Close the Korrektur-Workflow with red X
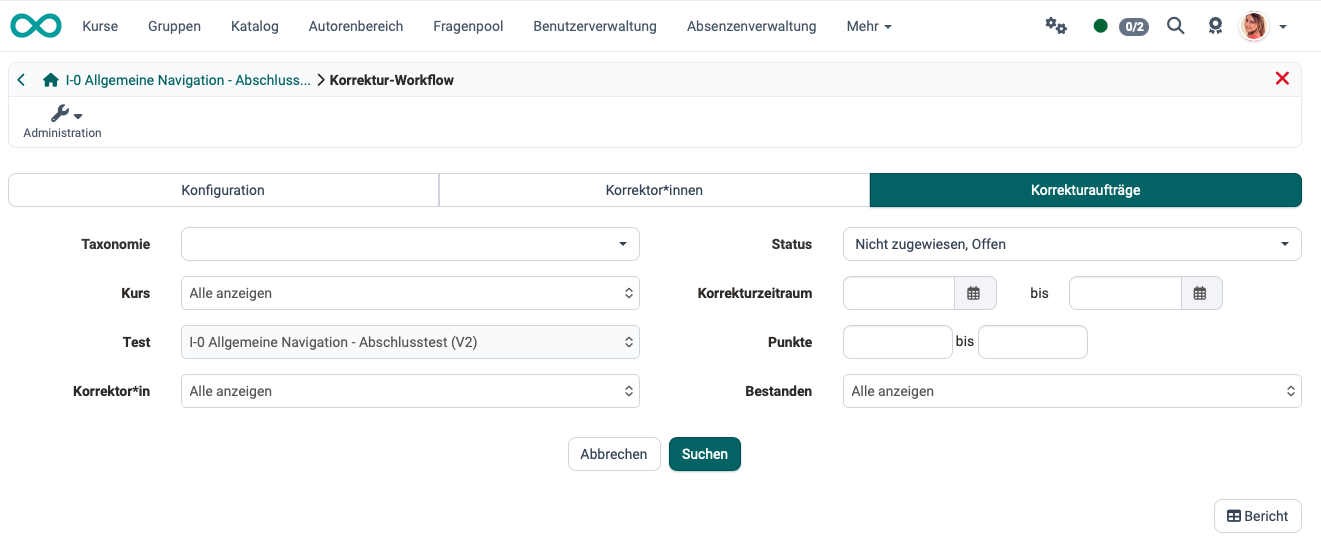Viewport: 1321px width, 547px height. click(x=1282, y=78)
